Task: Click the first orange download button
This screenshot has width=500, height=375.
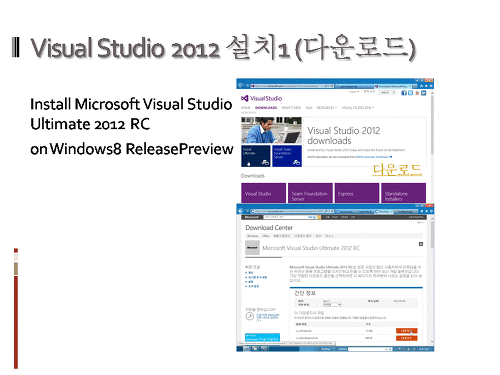Action: click(407, 331)
